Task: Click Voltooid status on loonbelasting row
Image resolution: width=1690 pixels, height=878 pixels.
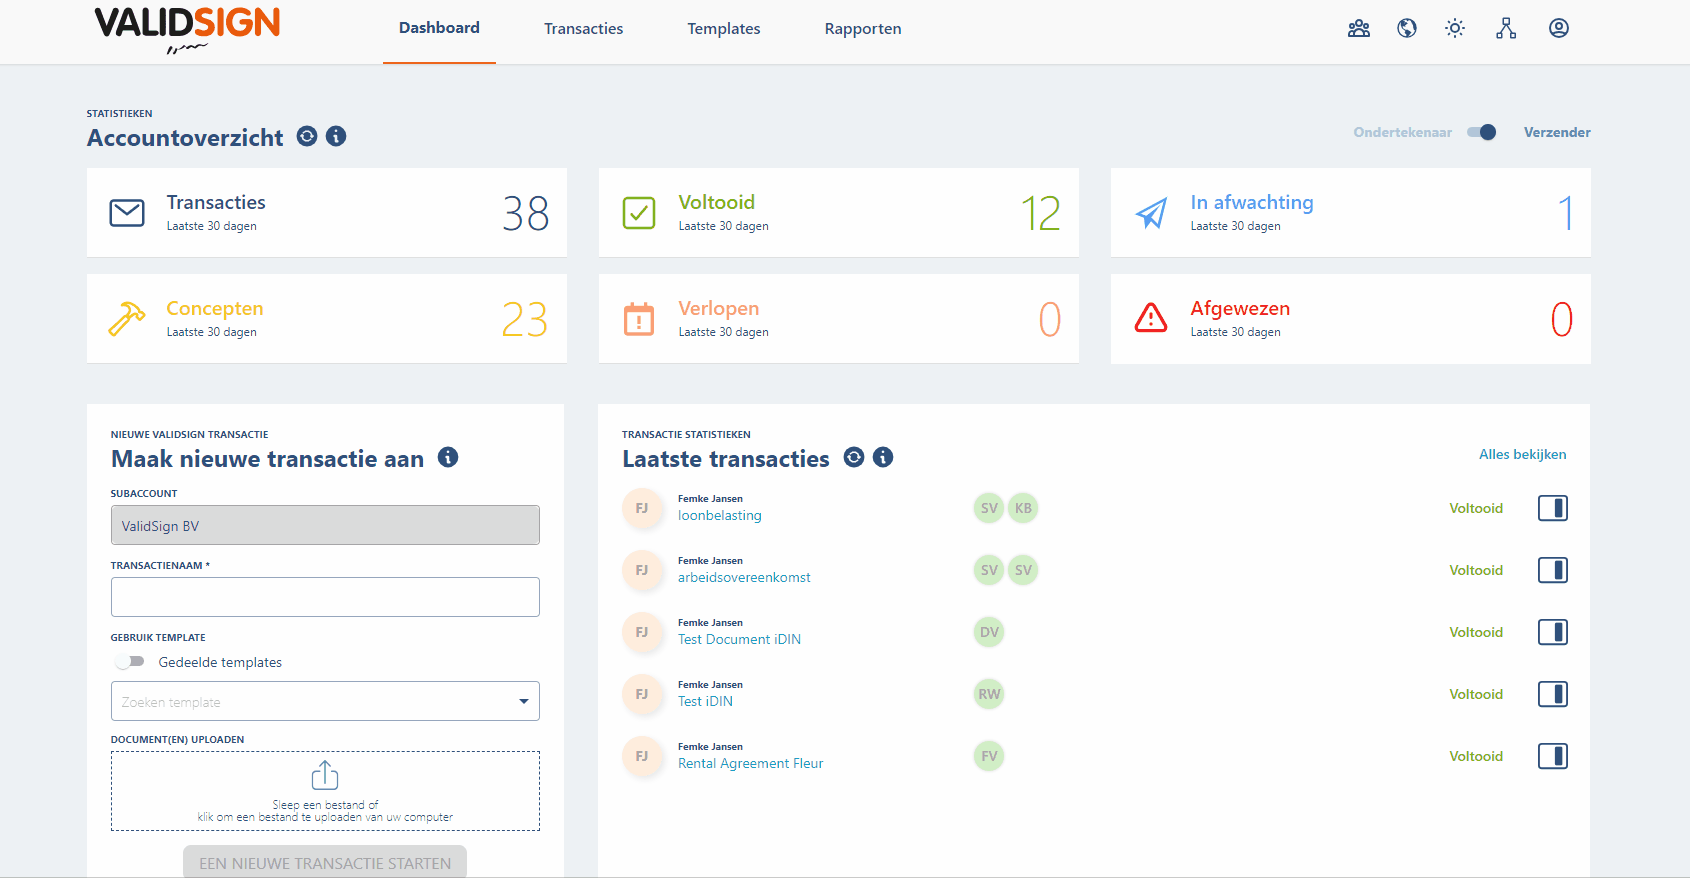Action: click(1476, 508)
